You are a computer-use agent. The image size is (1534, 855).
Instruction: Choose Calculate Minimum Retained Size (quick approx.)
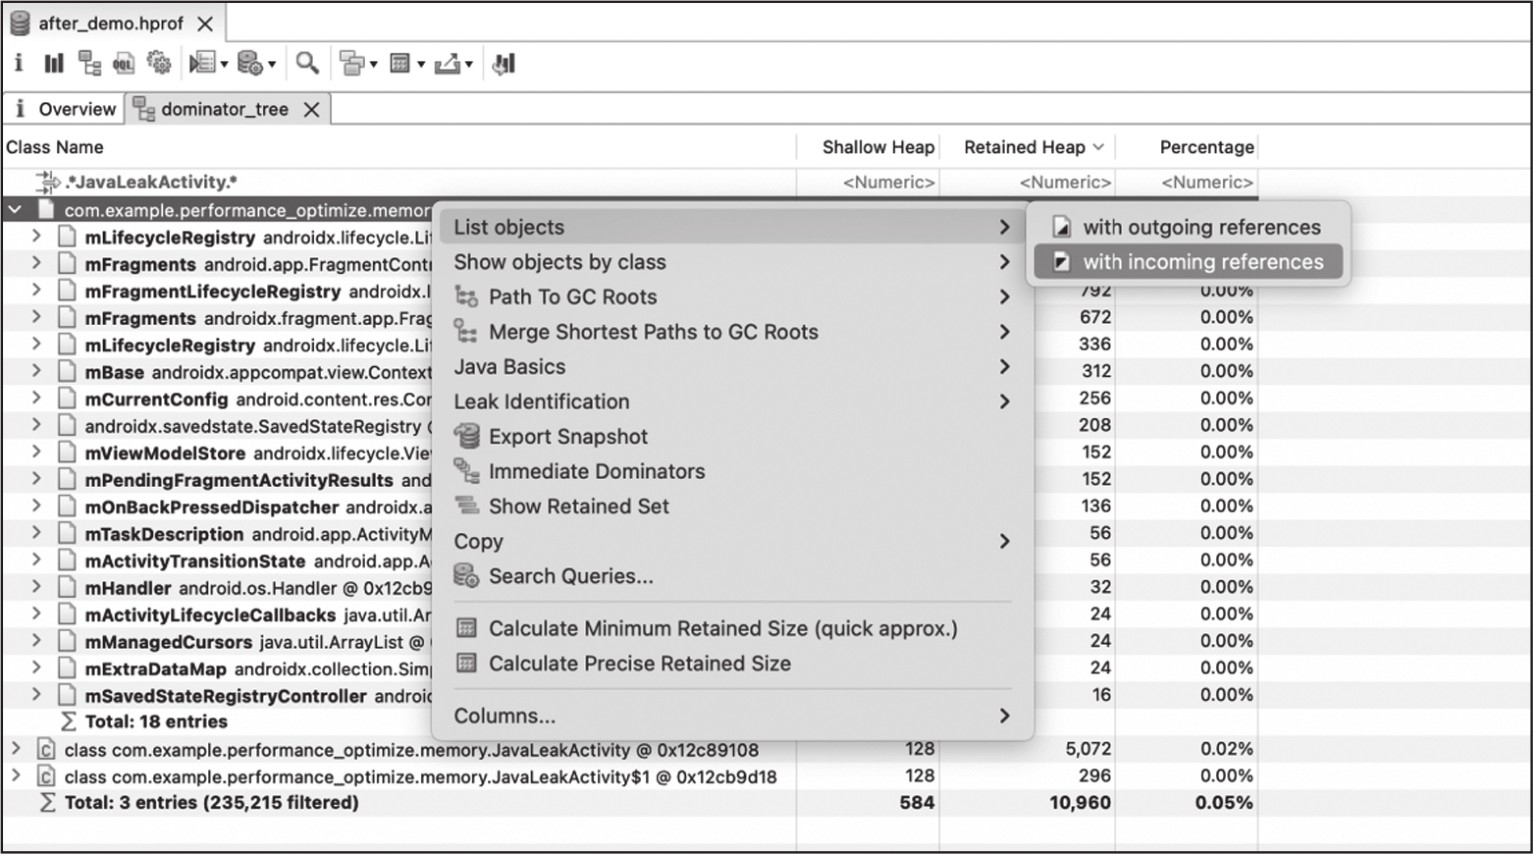coord(731,629)
